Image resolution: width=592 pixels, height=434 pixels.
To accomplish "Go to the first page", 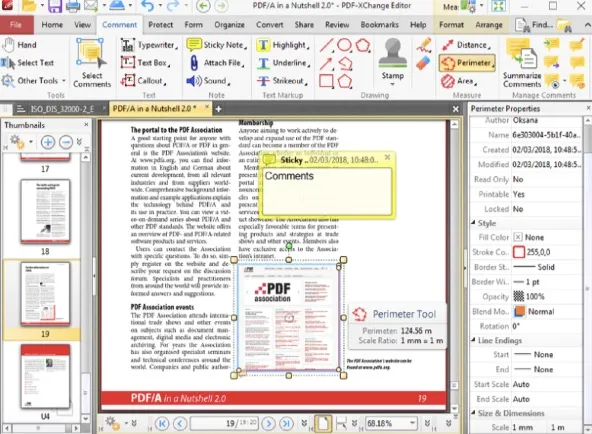I will (x=162, y=423).
